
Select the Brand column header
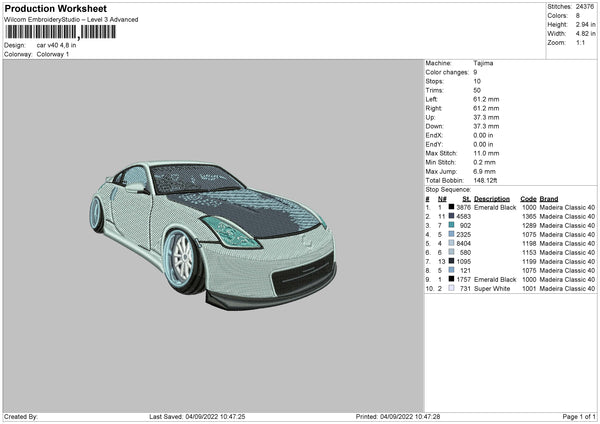[549, 198]
